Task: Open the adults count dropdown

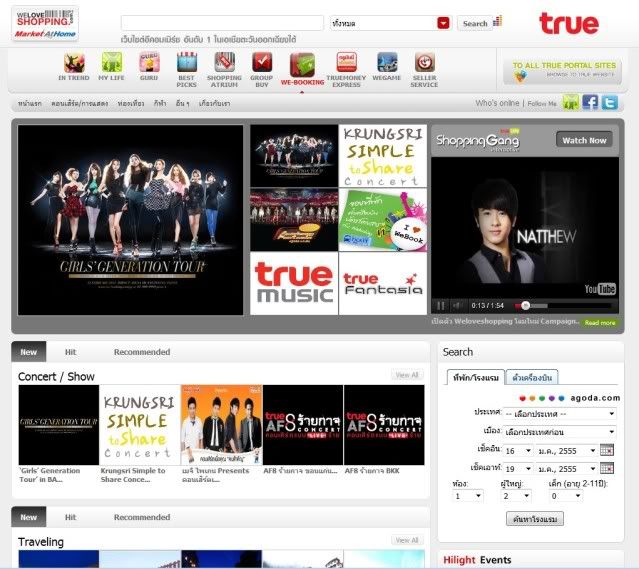Action: tap(516, 496)
